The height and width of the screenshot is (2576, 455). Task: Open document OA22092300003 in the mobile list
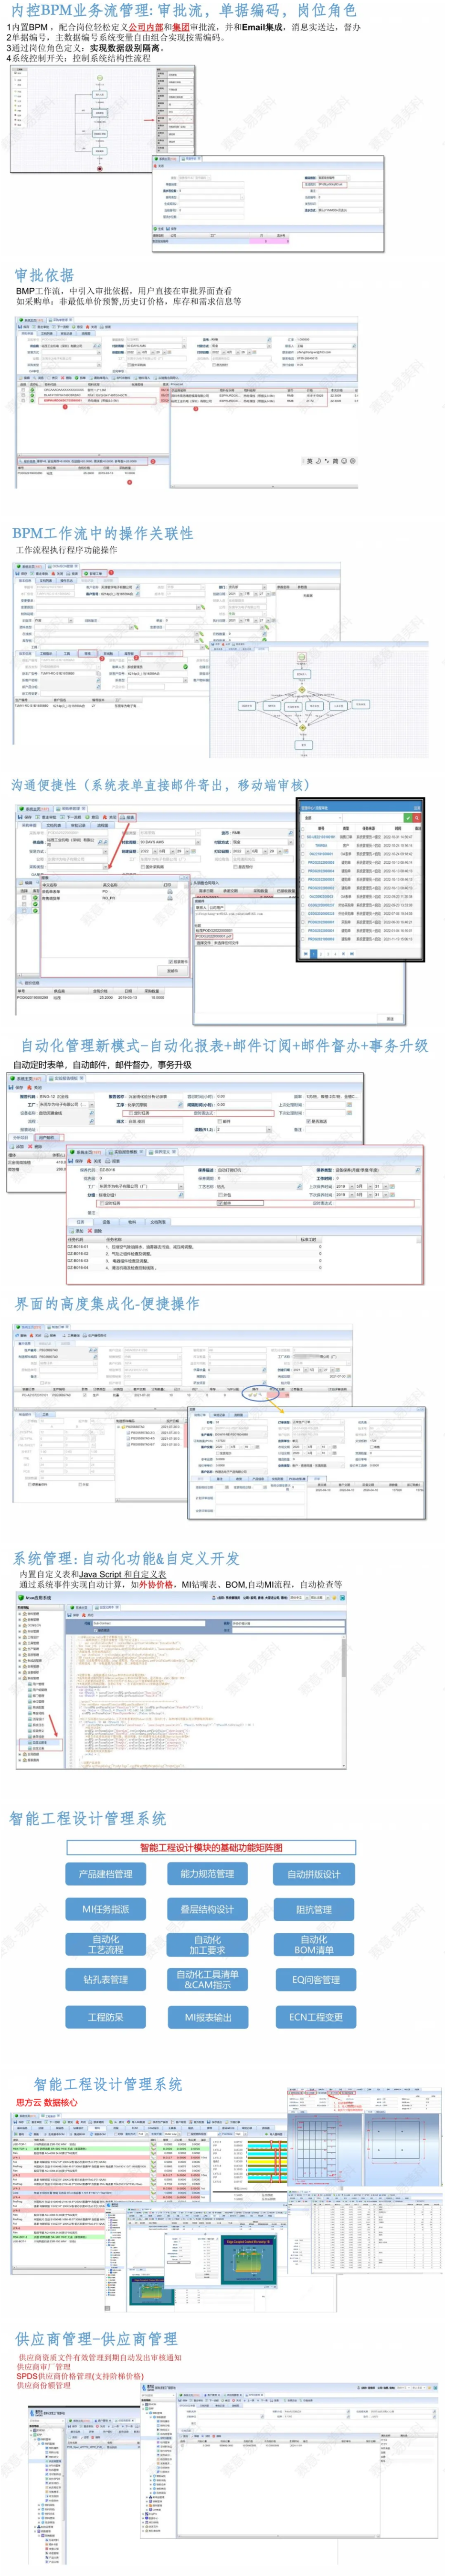(x=322, y=897)
